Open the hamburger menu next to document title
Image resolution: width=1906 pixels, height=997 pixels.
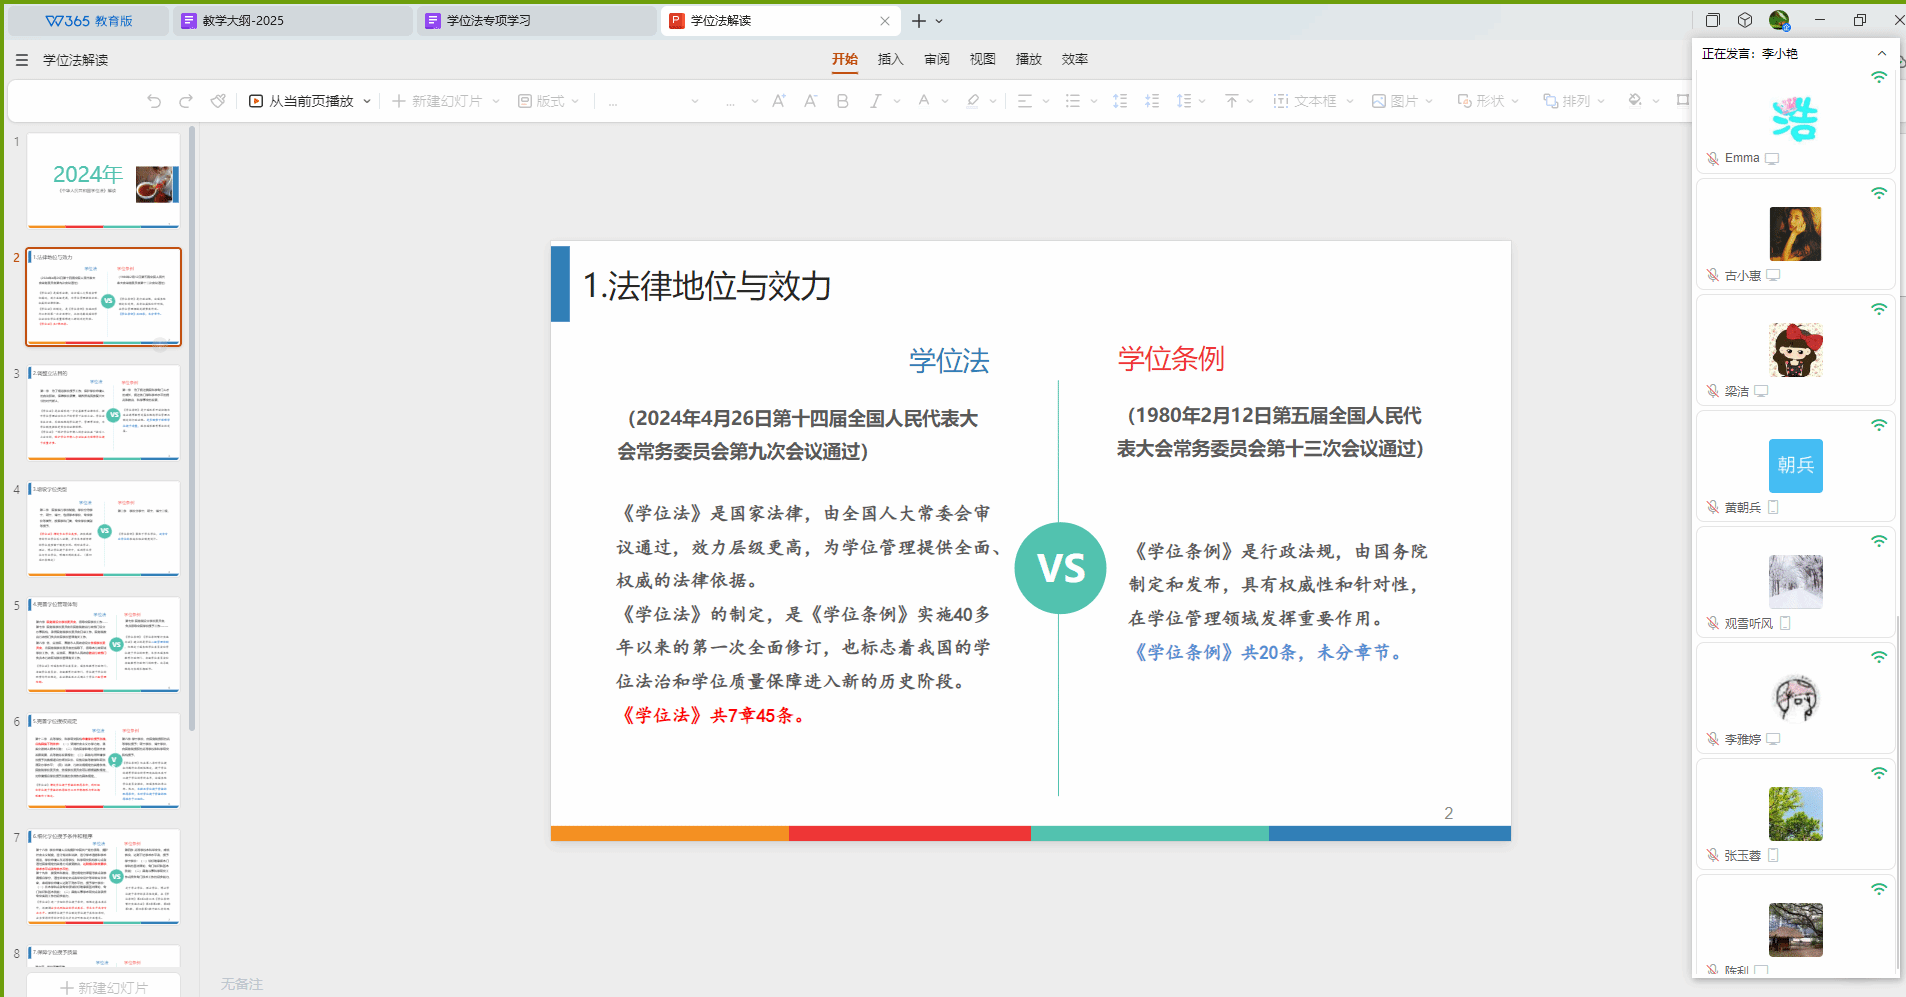click(22, 60)
